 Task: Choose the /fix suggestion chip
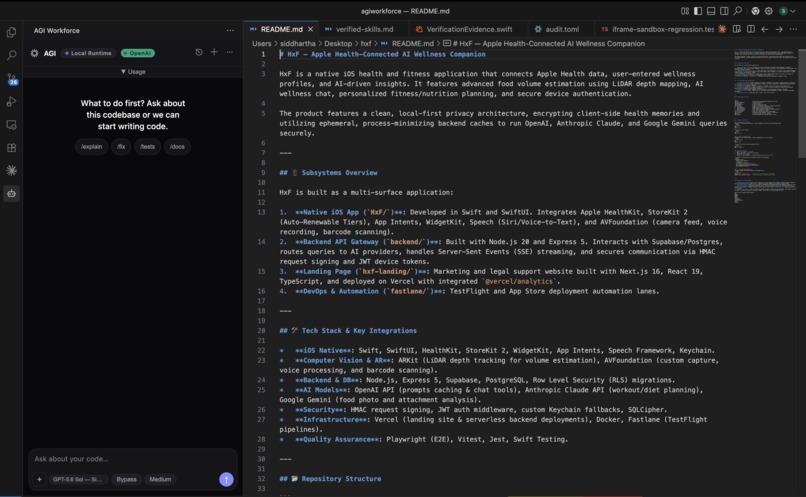pyautogui.click(x=121, y=146)
